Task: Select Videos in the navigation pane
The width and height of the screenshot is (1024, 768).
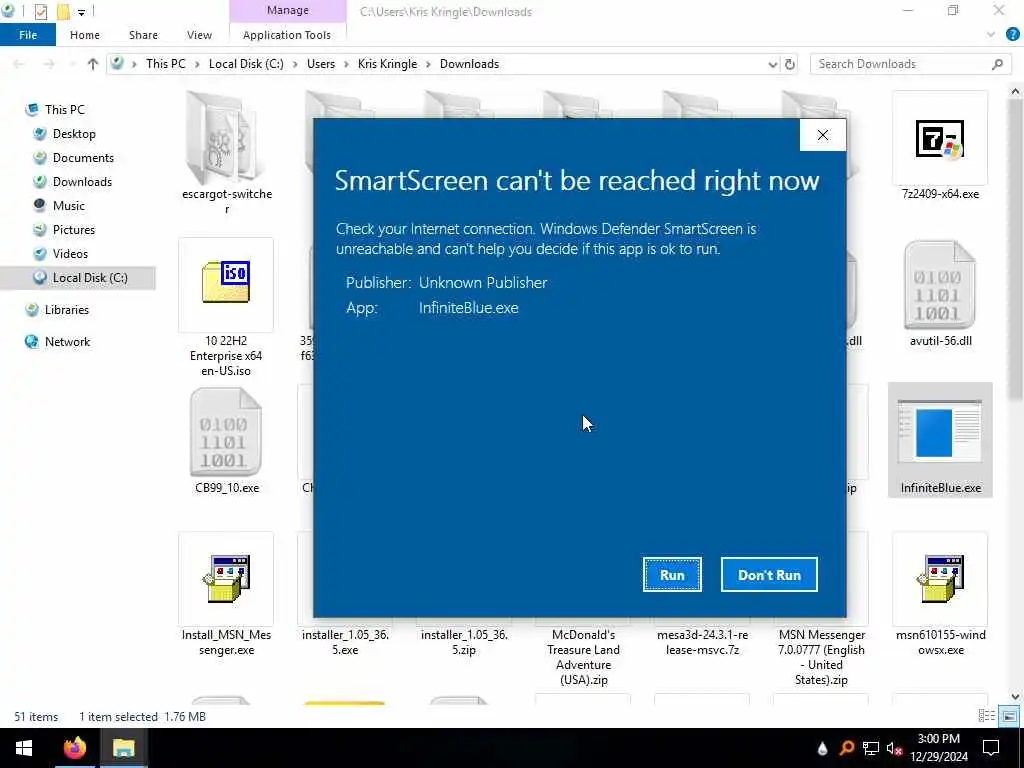Action: coord(70,254)
